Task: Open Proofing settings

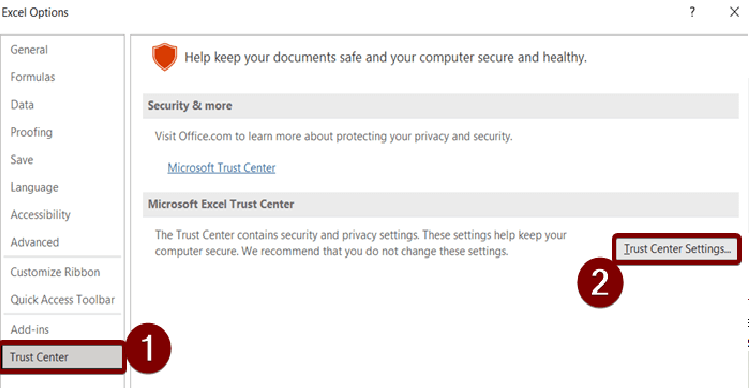Action: 32,132
